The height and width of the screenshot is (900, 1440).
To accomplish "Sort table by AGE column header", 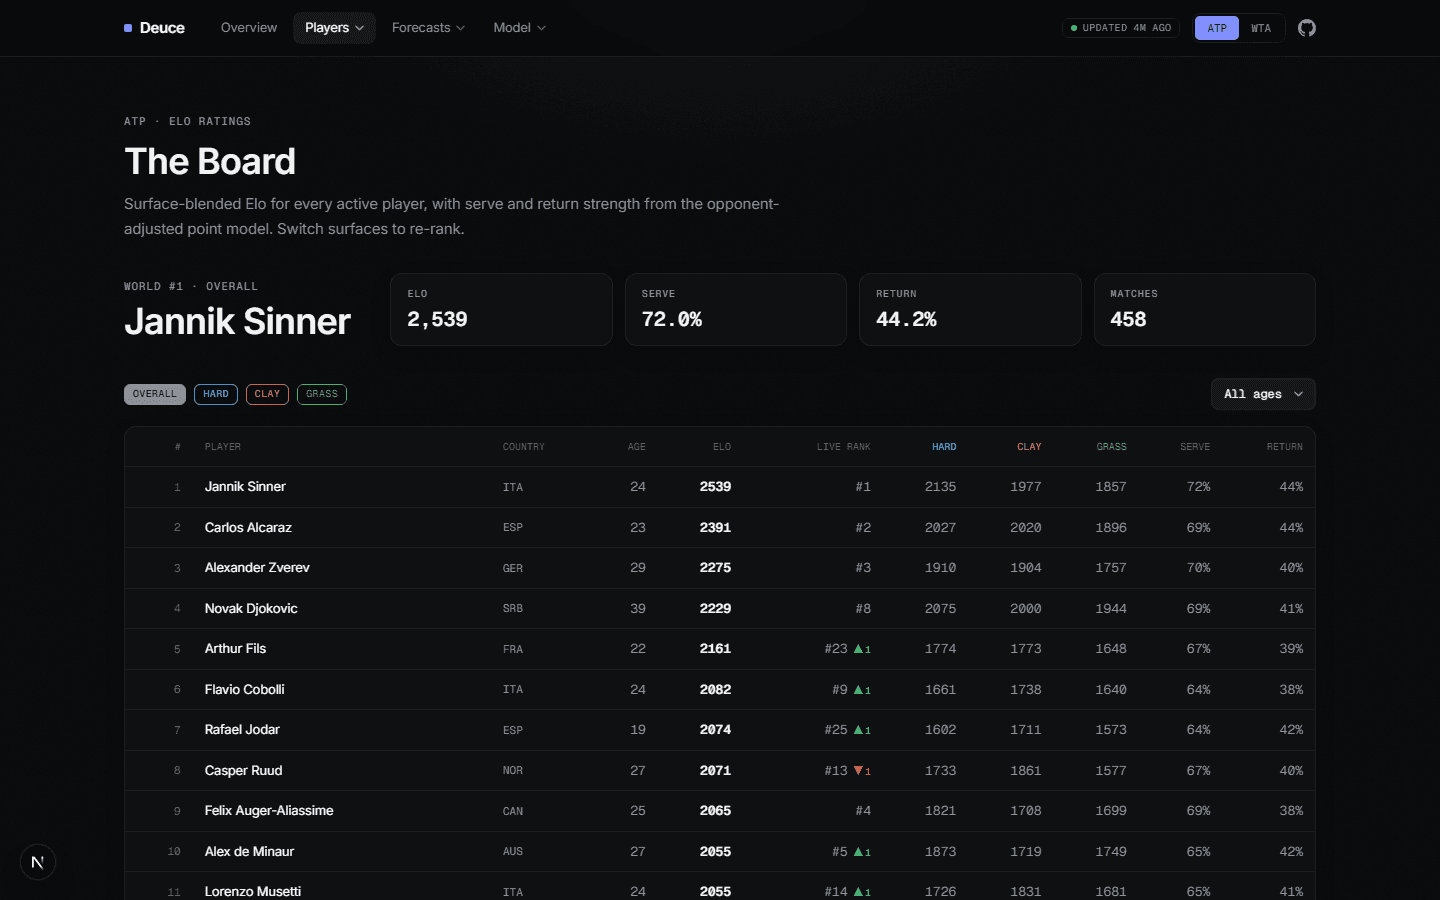I will pos(637,447).
